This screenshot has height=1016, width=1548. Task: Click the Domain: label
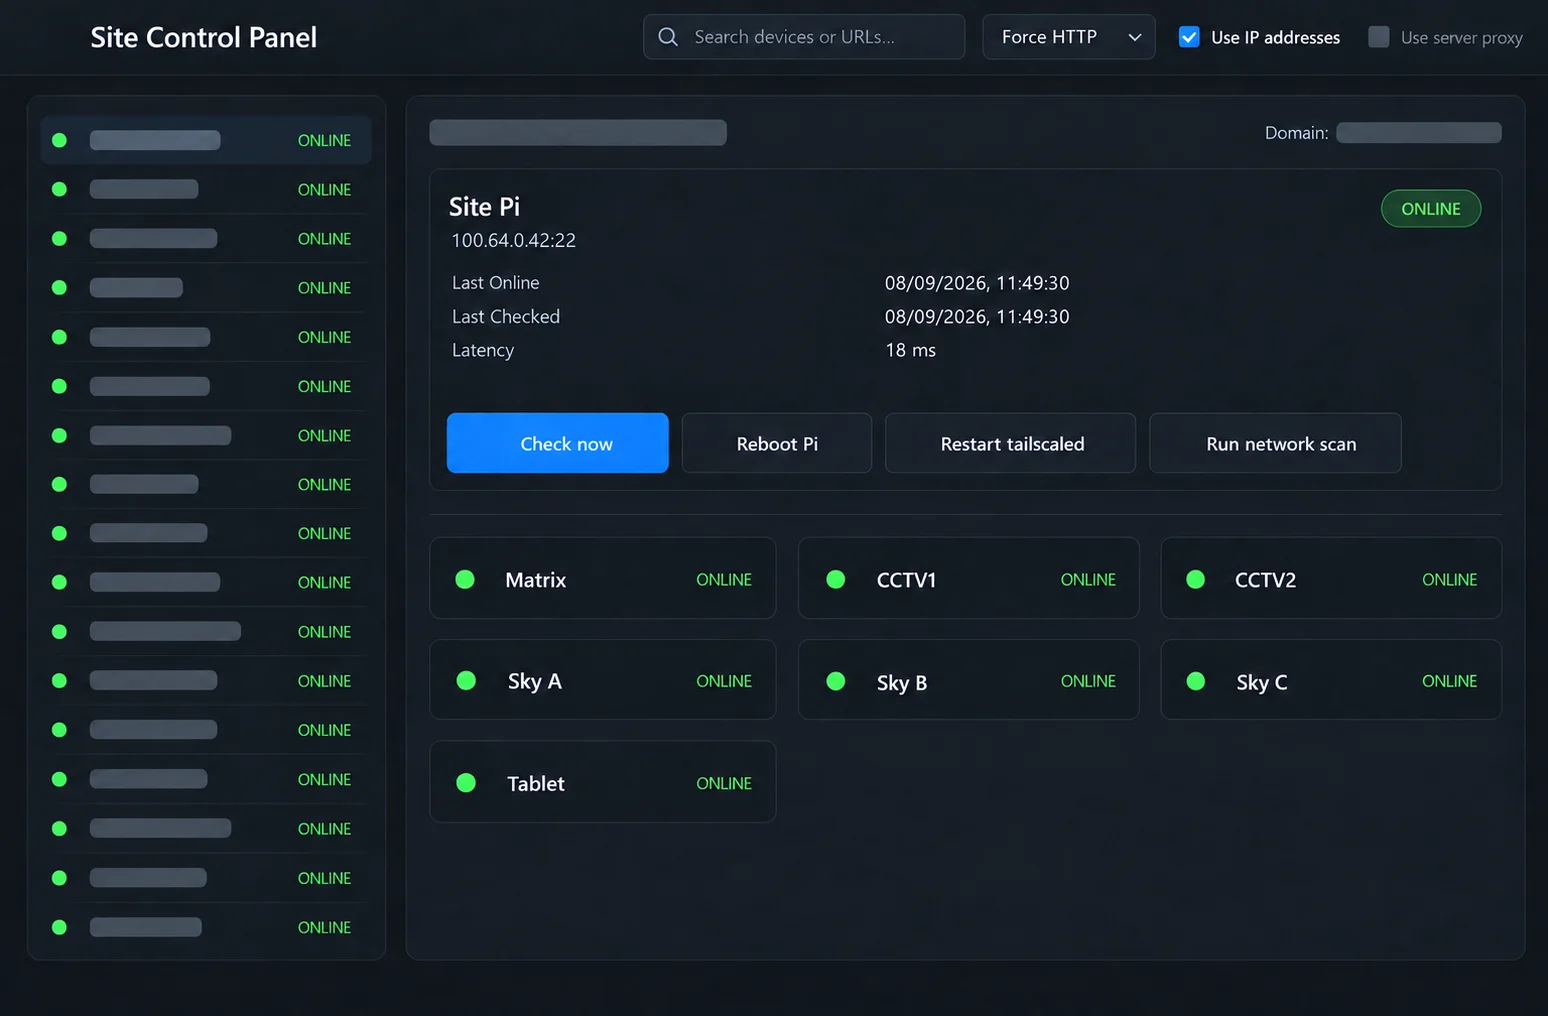[1296, 133]
